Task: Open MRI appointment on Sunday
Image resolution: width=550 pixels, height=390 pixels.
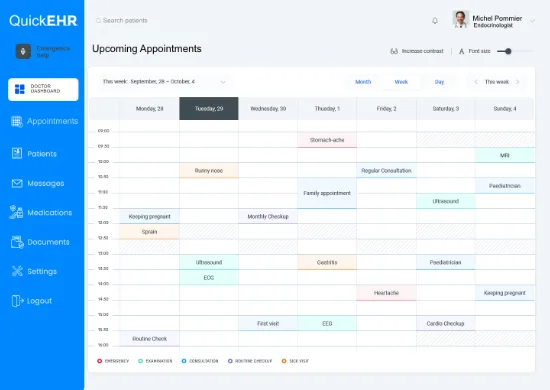Action: (505, 155)
